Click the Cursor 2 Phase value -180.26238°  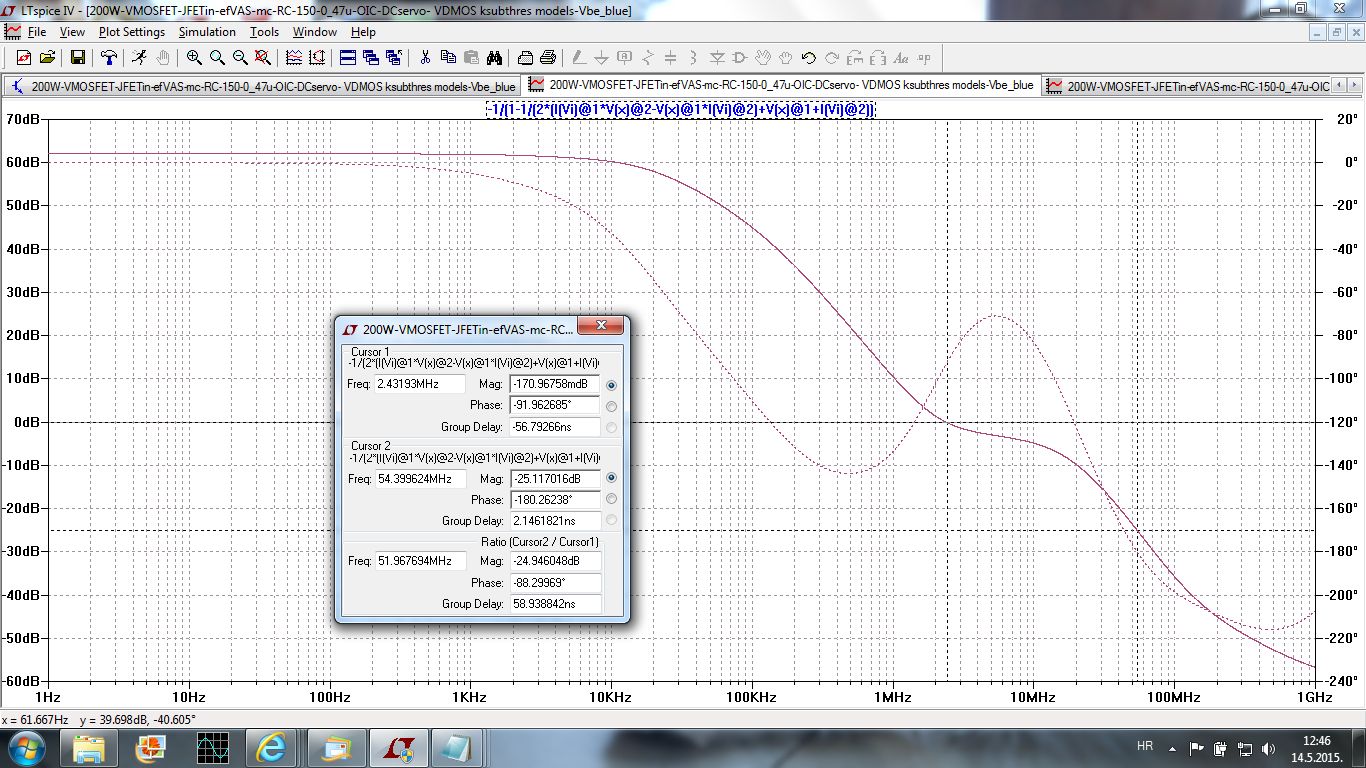pos(555,499)
